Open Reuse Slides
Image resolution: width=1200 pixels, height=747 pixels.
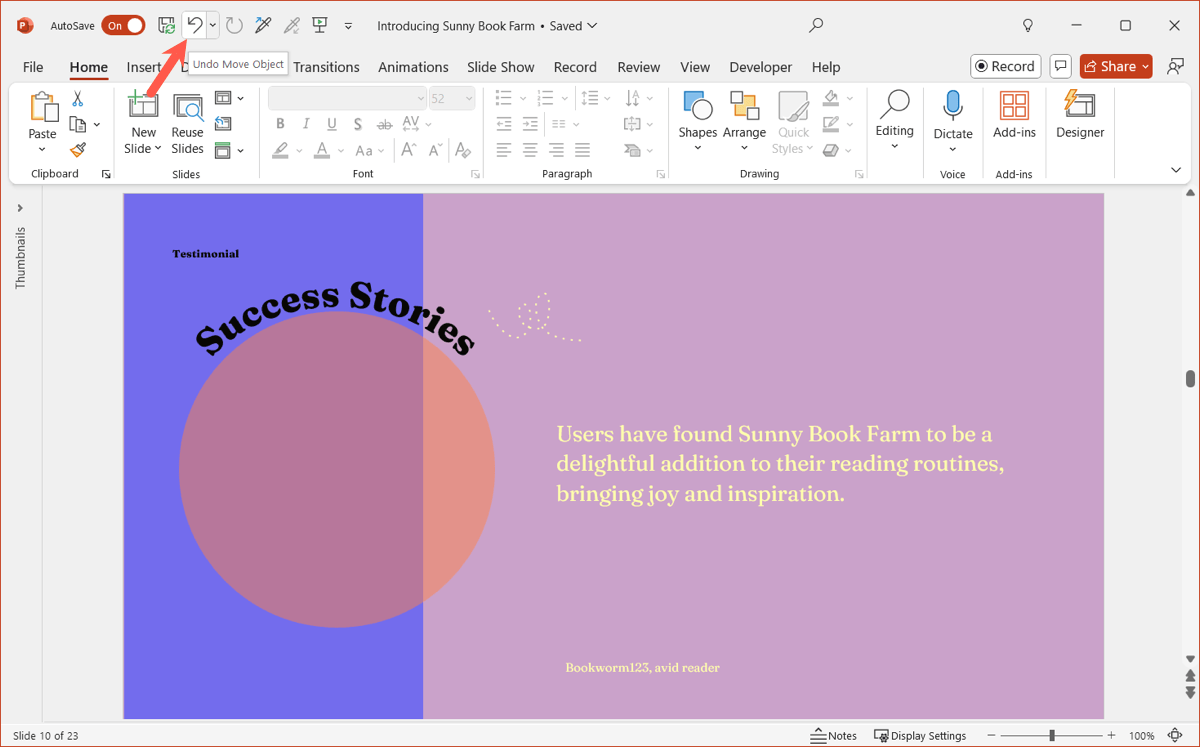[187, 107]
